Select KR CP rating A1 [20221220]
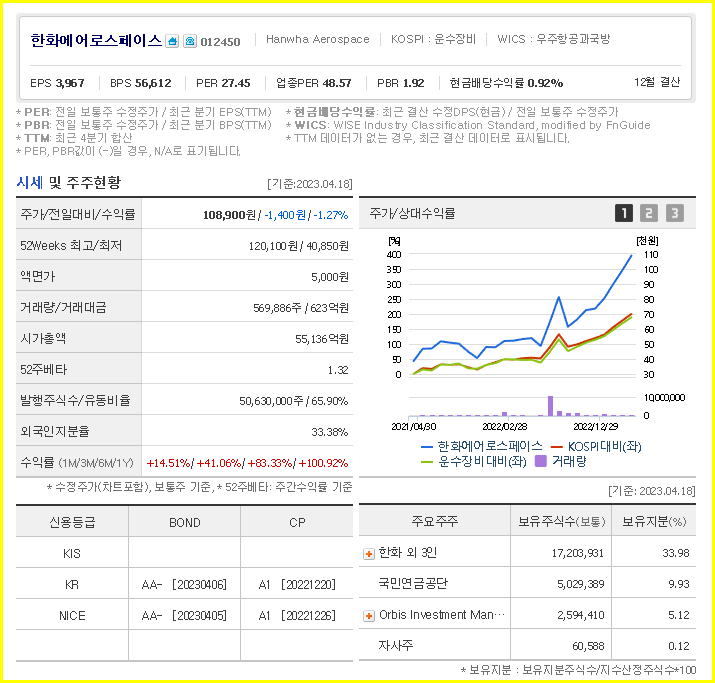This screenshot has height=683, width=715. click(297, 585)
